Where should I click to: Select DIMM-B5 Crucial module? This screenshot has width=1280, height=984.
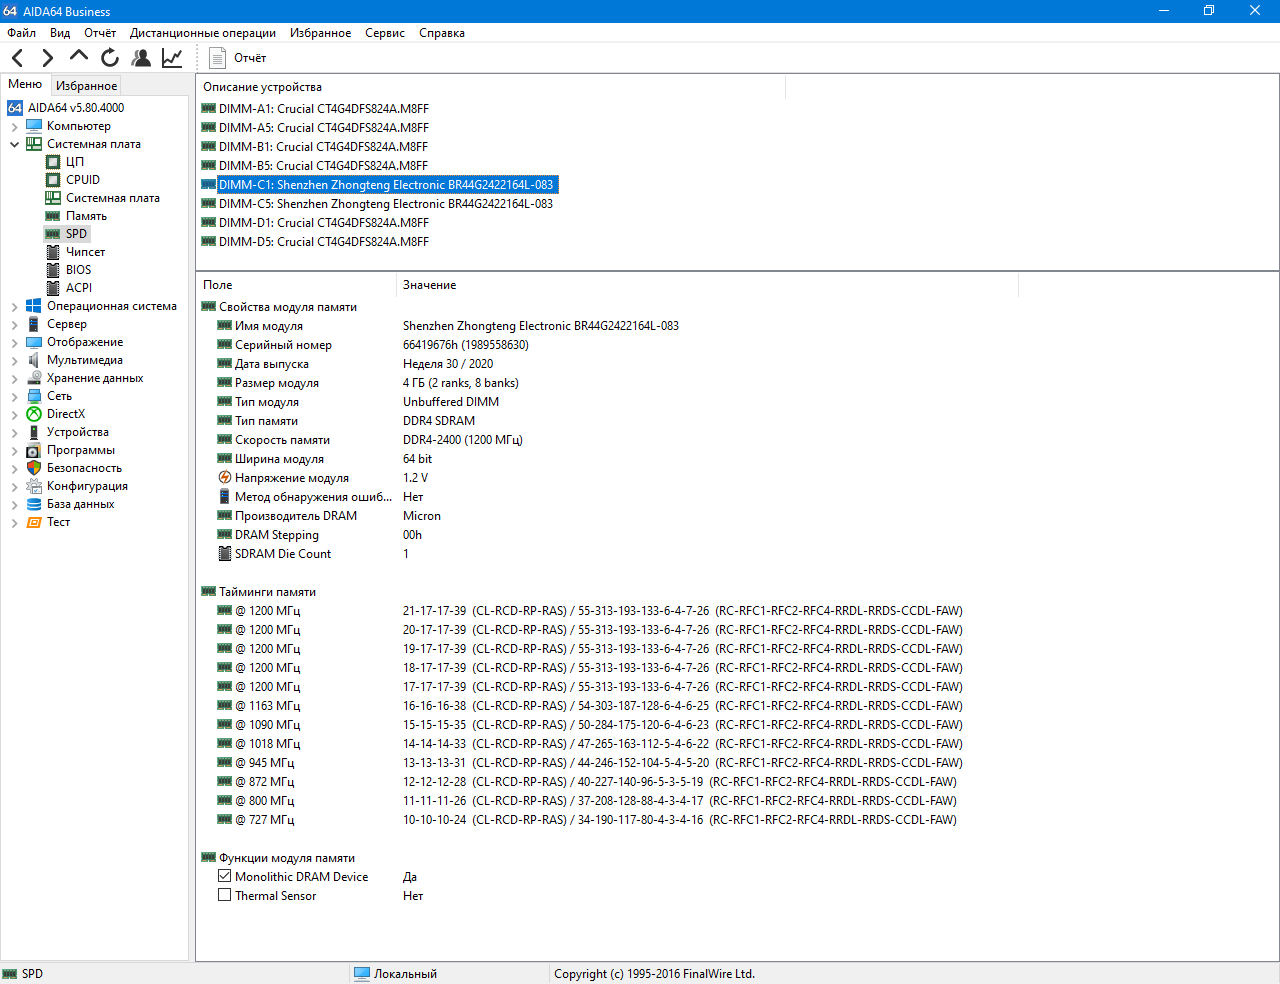(324, 166)
